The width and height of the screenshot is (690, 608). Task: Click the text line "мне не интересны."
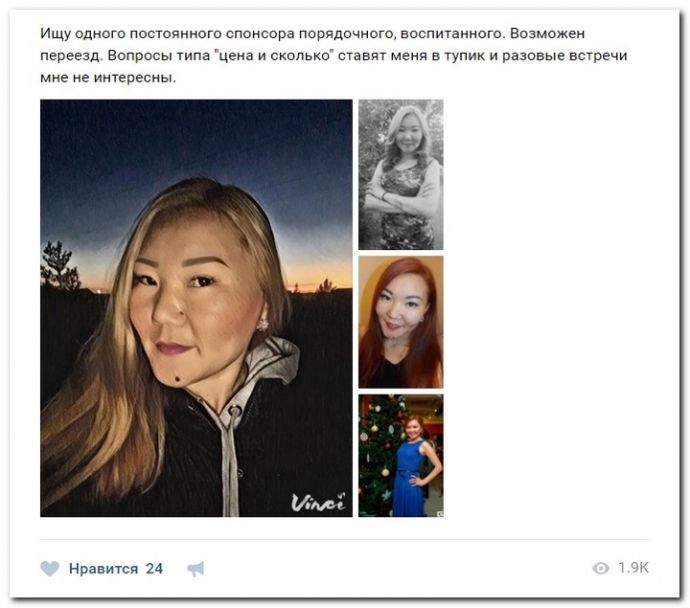click(x=108, y=77)
